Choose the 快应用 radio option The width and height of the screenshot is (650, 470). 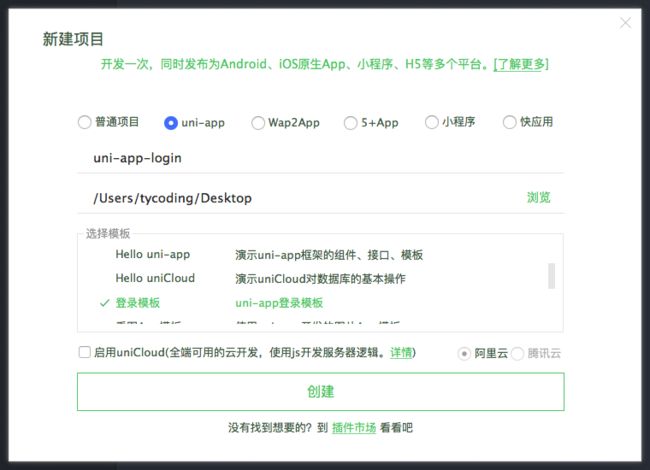509,122
